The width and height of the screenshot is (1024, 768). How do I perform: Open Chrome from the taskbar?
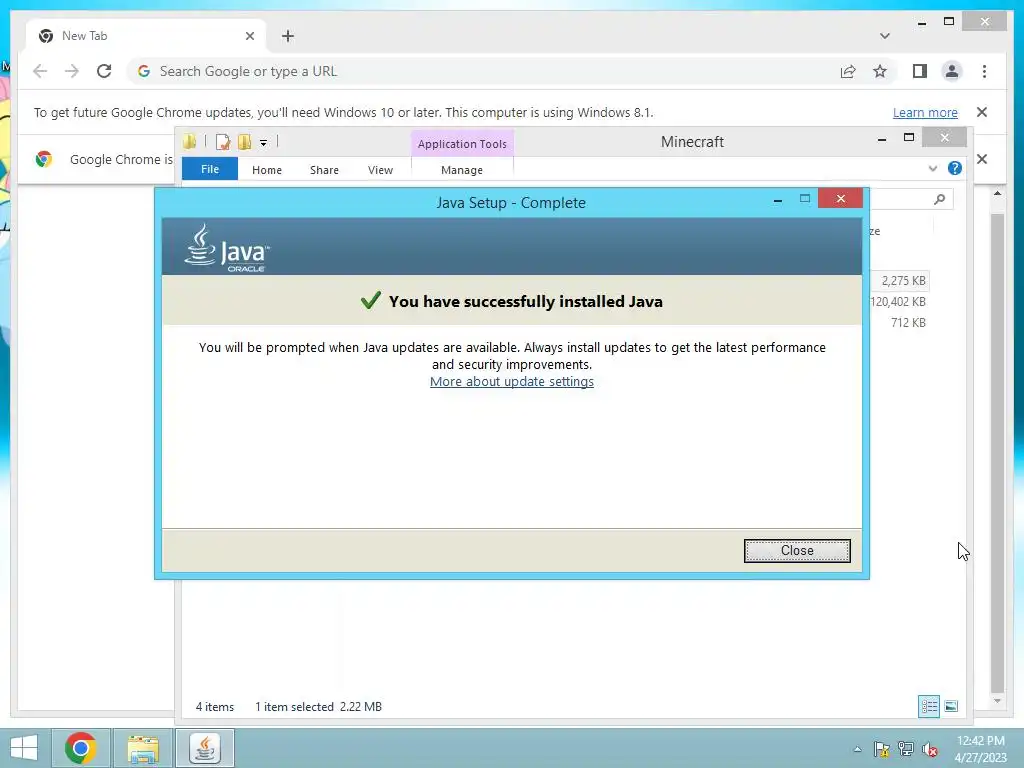coord(80,748)
